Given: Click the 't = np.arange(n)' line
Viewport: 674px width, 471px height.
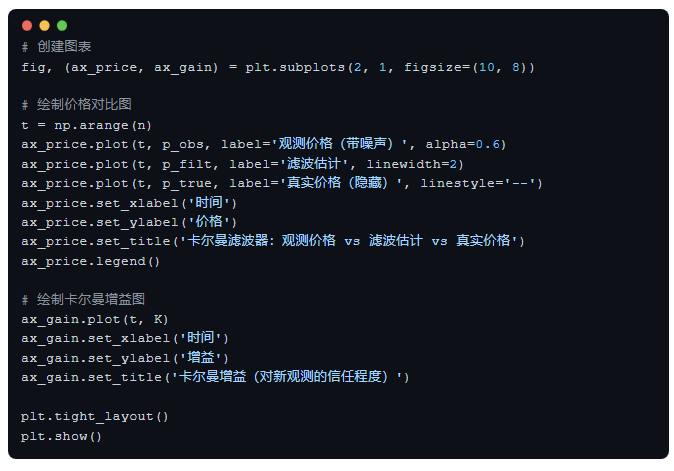Looking at the screenshot, I should [x=87, y=125].
